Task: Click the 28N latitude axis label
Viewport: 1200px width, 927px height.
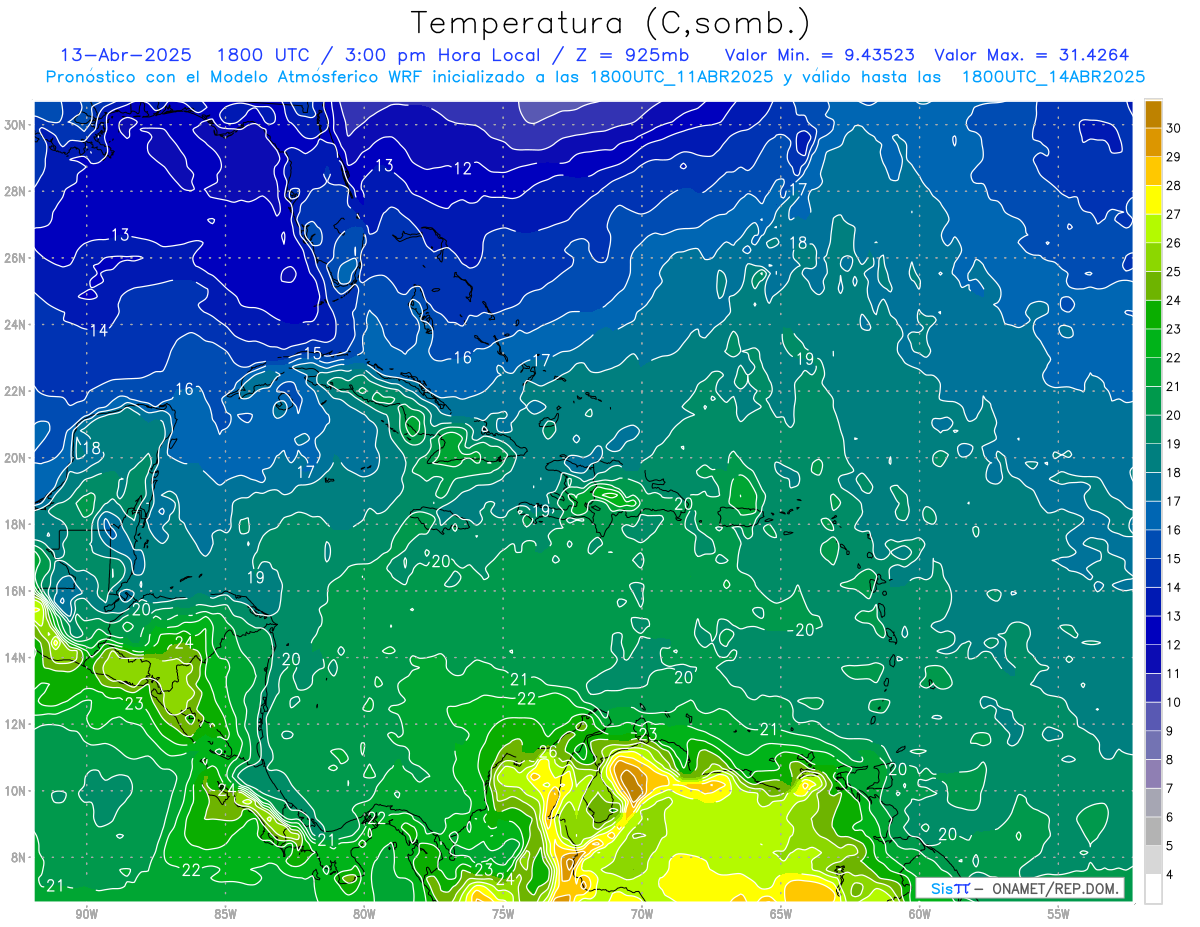Action: 14,191
